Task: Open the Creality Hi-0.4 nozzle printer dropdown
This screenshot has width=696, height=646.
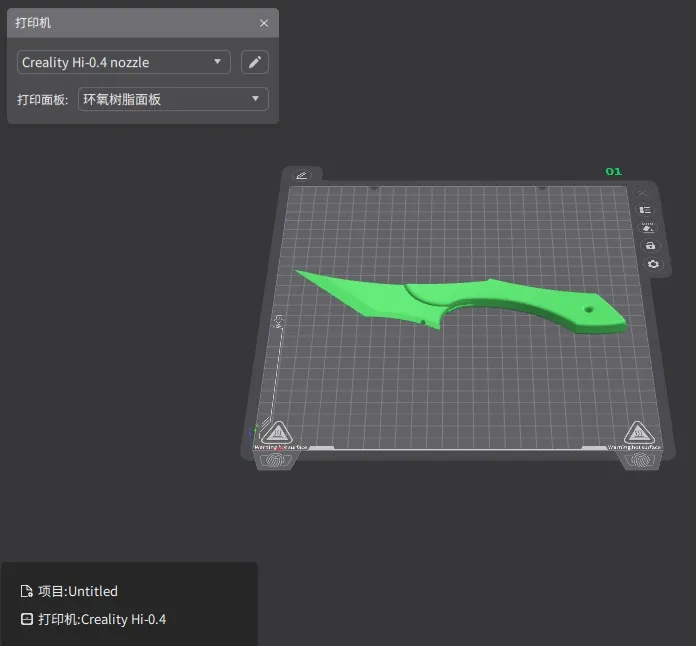Action: pyautogui.click(x=124, y=62)
